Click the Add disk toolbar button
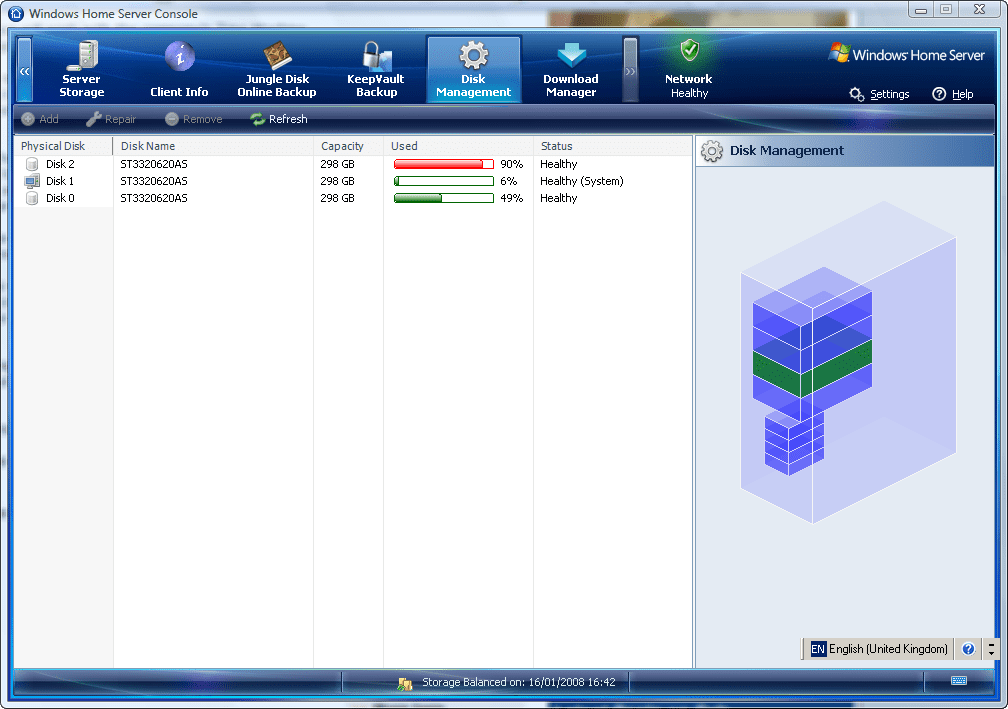1008x709 pixels. click(40, 119)
